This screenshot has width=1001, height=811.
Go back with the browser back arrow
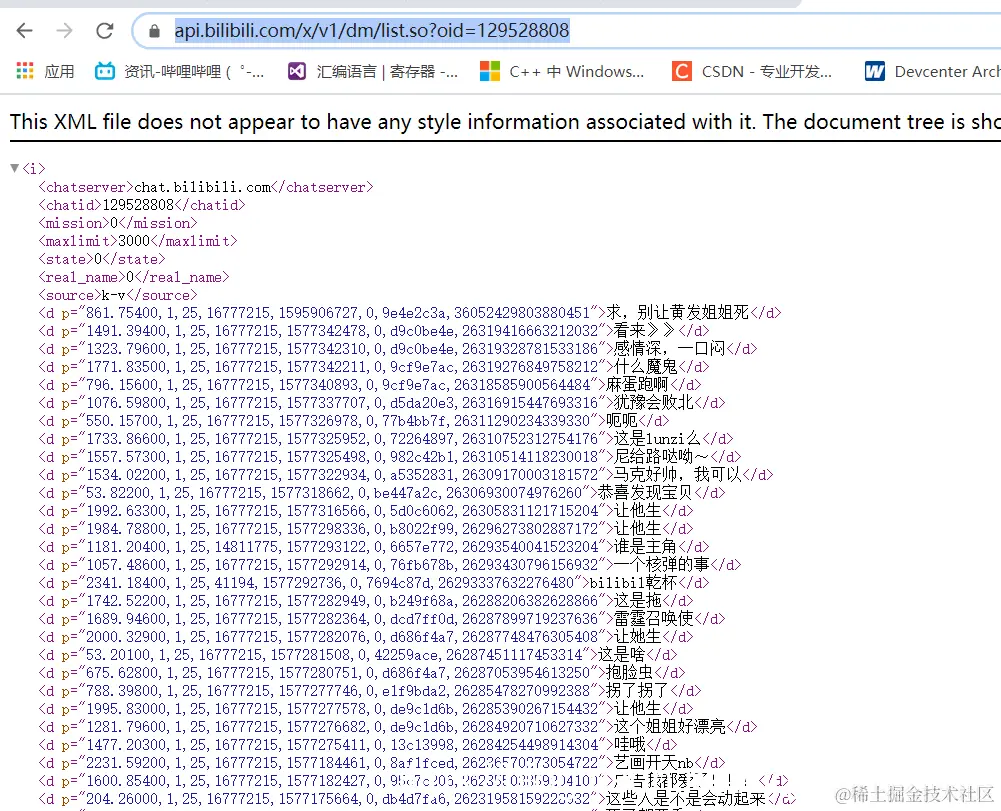[24, 30]
